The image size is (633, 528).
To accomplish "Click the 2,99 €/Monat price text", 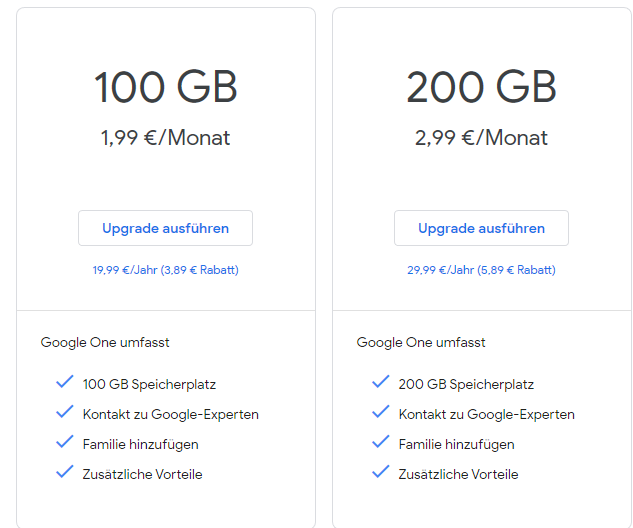I will pos(481,138).
